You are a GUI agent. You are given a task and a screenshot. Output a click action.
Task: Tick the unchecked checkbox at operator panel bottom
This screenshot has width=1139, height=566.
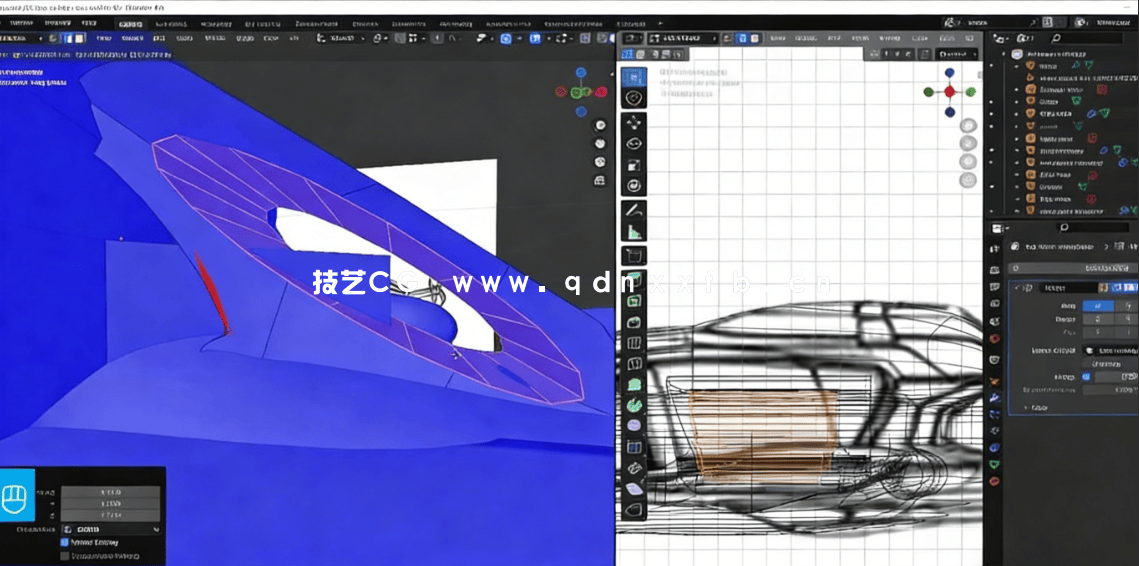[65, 556]
